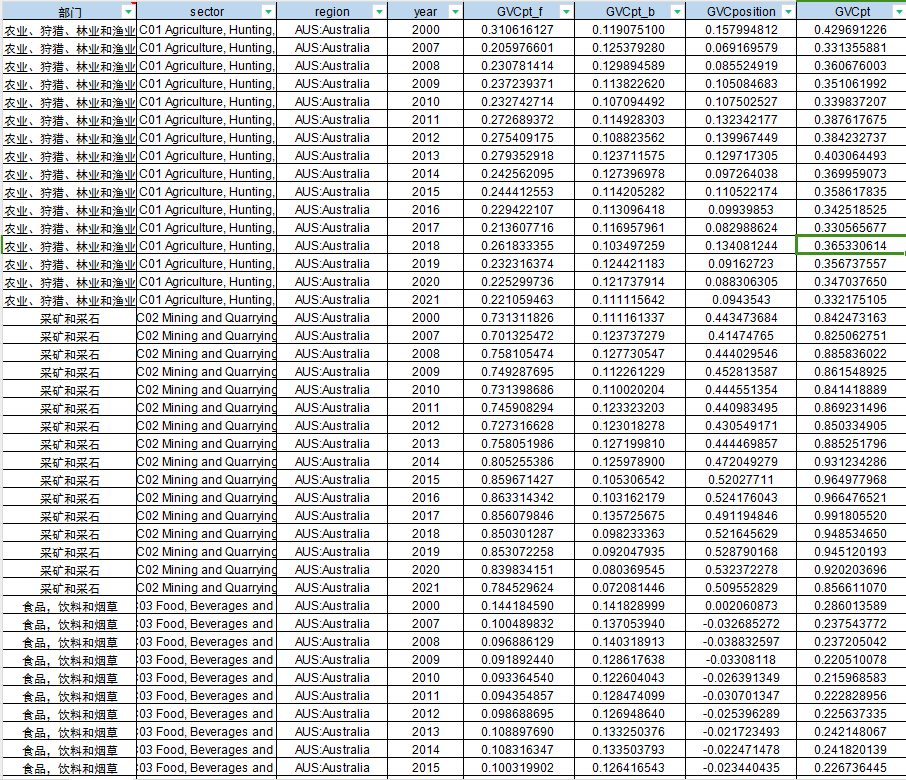Select the GVCpt value 0.286013589
The width and height of the screenshot is (906, 780).
[850, 606]
